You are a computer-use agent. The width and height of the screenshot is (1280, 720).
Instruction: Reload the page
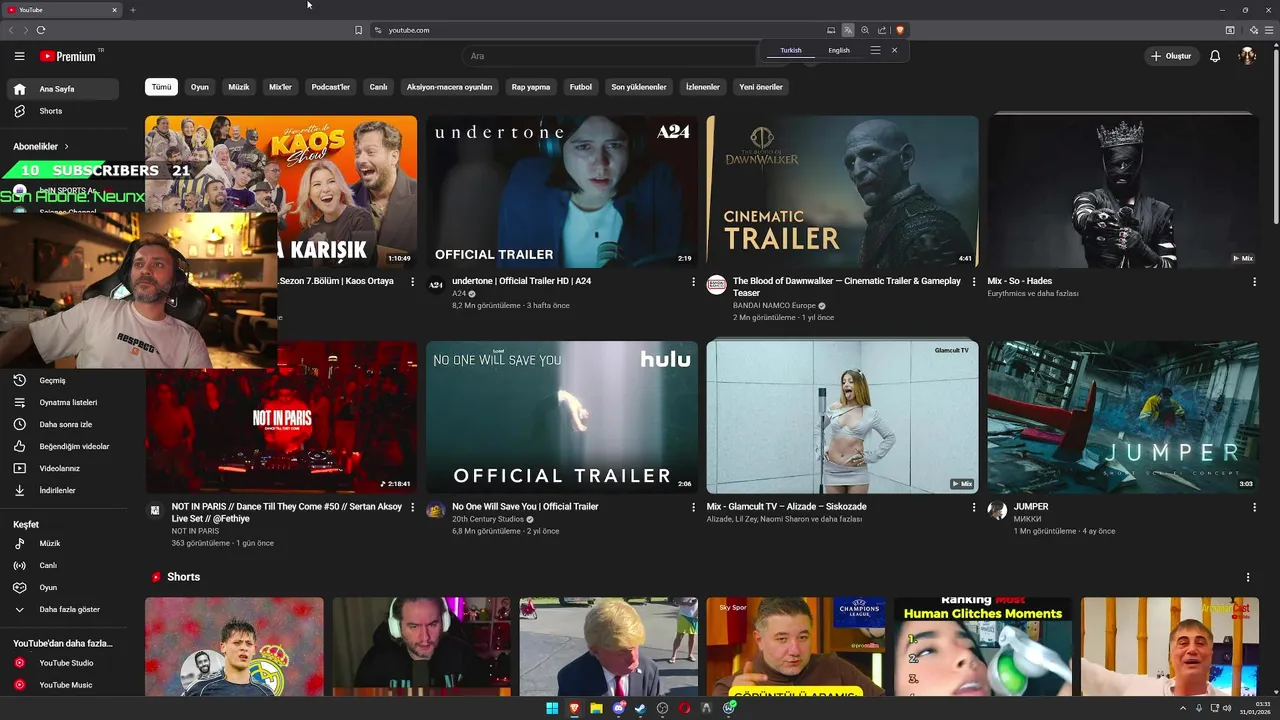(41, 30)
